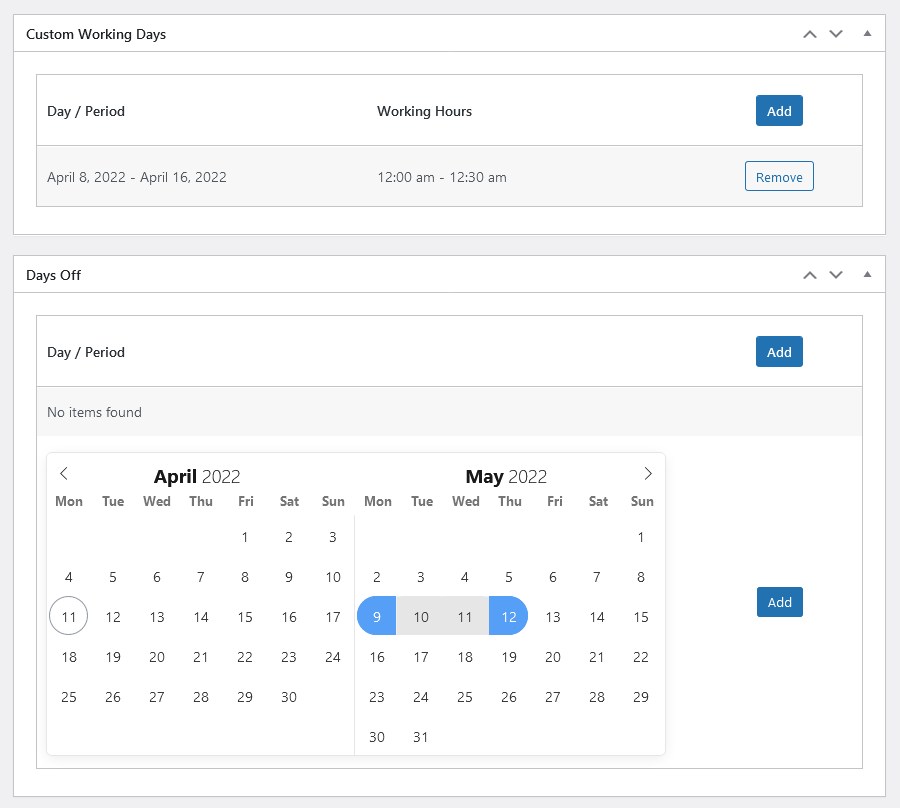This screenshot has height=808, width=900.
Task: Move Days Off panel up
Action: [x=810, y=275]
